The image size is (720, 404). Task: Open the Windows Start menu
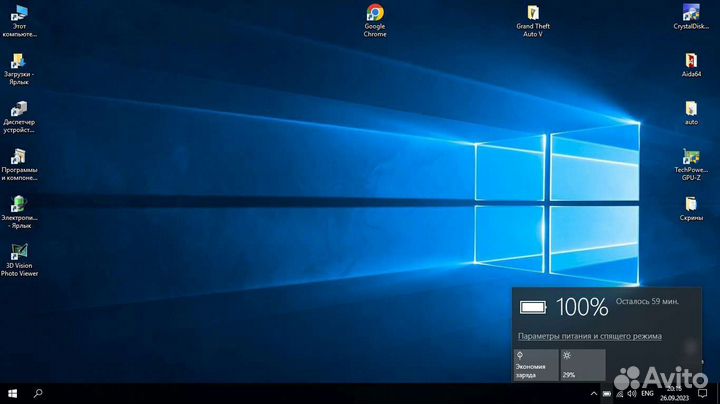click(12, 393)
